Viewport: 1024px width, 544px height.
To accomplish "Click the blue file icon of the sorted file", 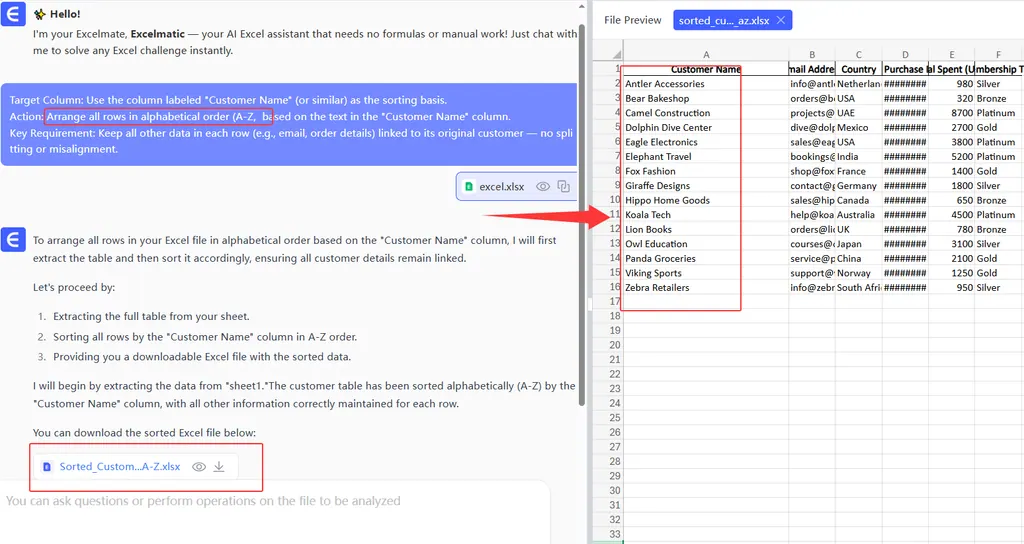I will 46,466.
